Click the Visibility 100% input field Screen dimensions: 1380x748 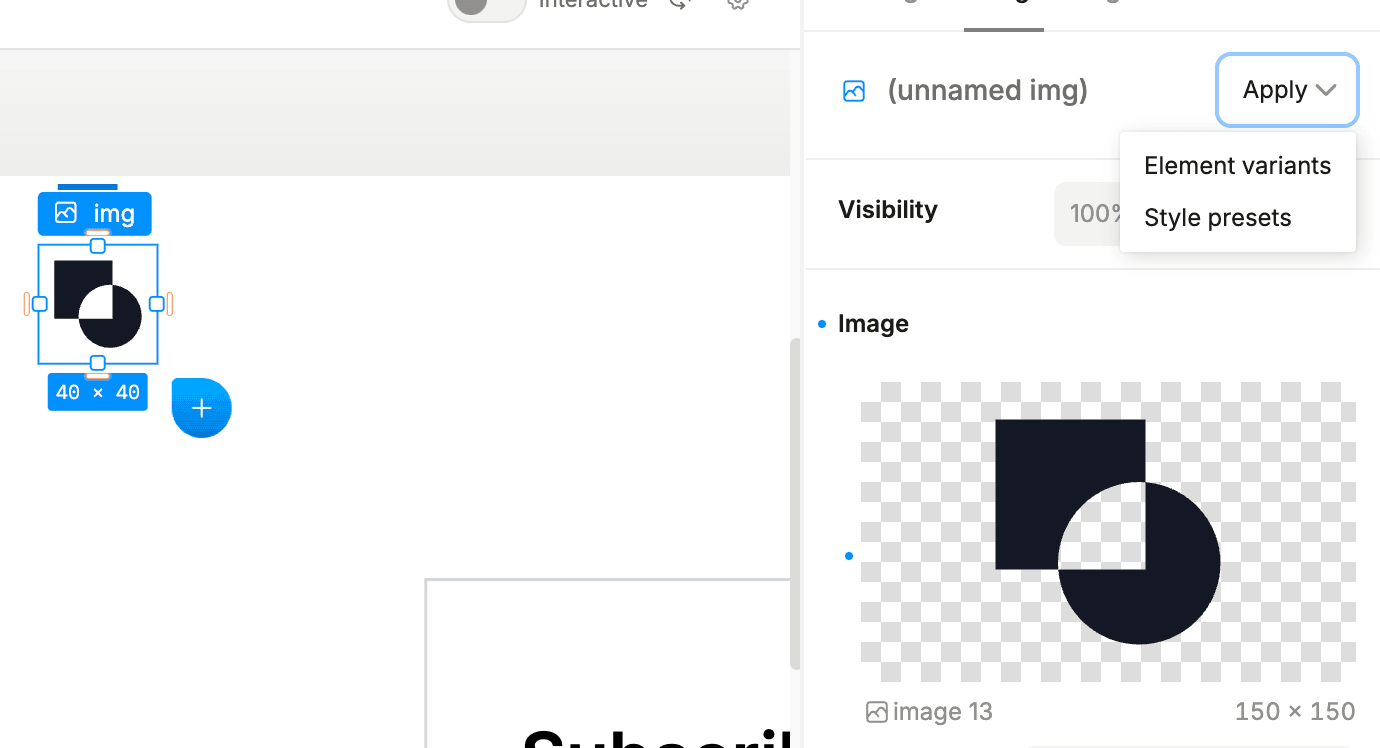point(1088,213)
